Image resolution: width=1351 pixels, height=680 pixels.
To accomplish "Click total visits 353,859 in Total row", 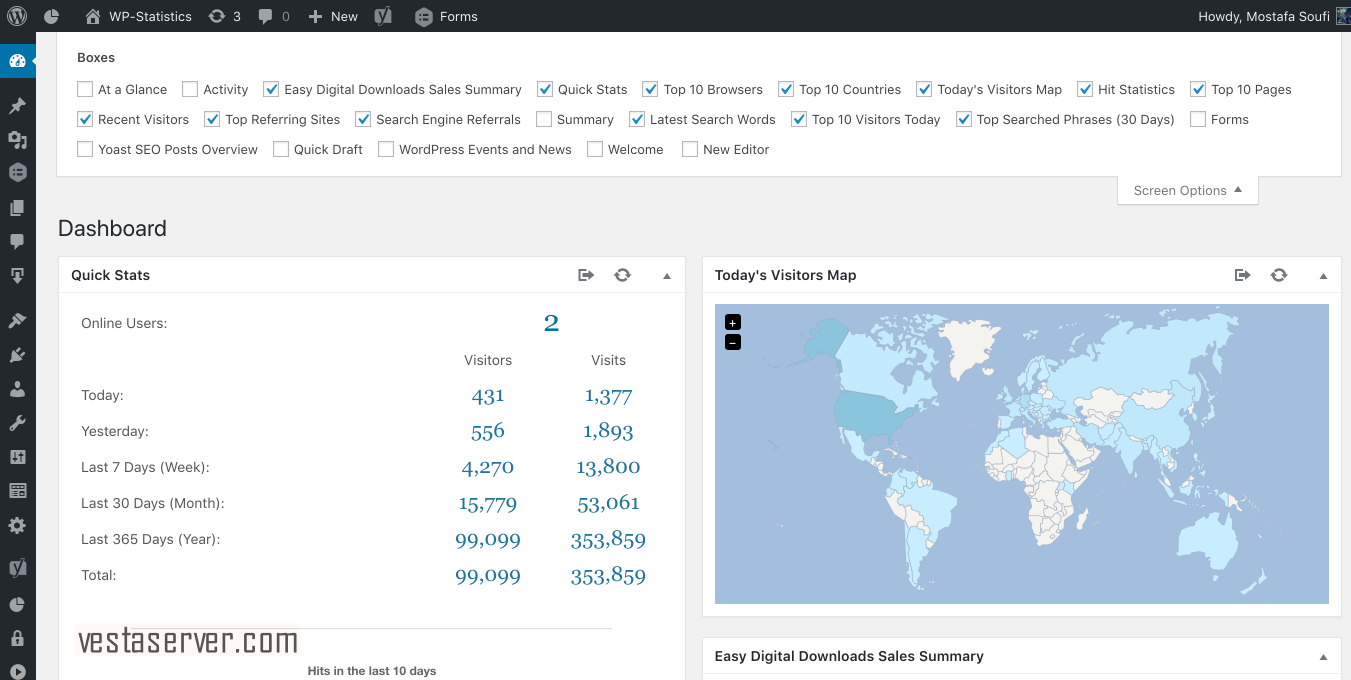I will (608, 576).
